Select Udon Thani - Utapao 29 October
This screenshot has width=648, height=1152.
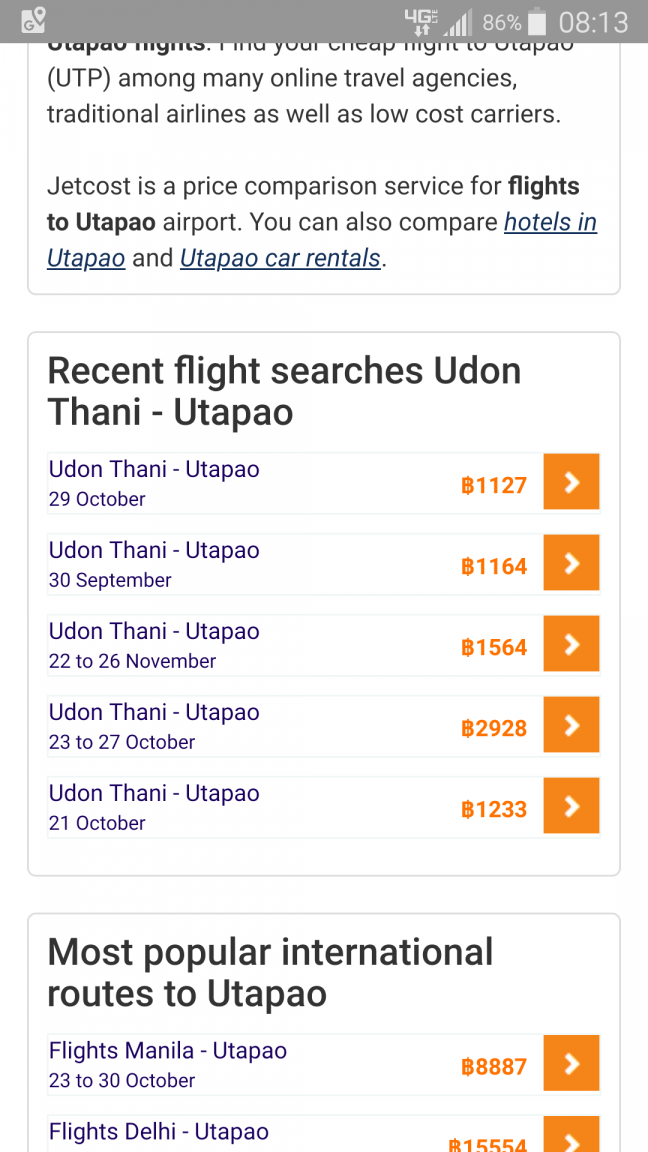click(323, 483)
